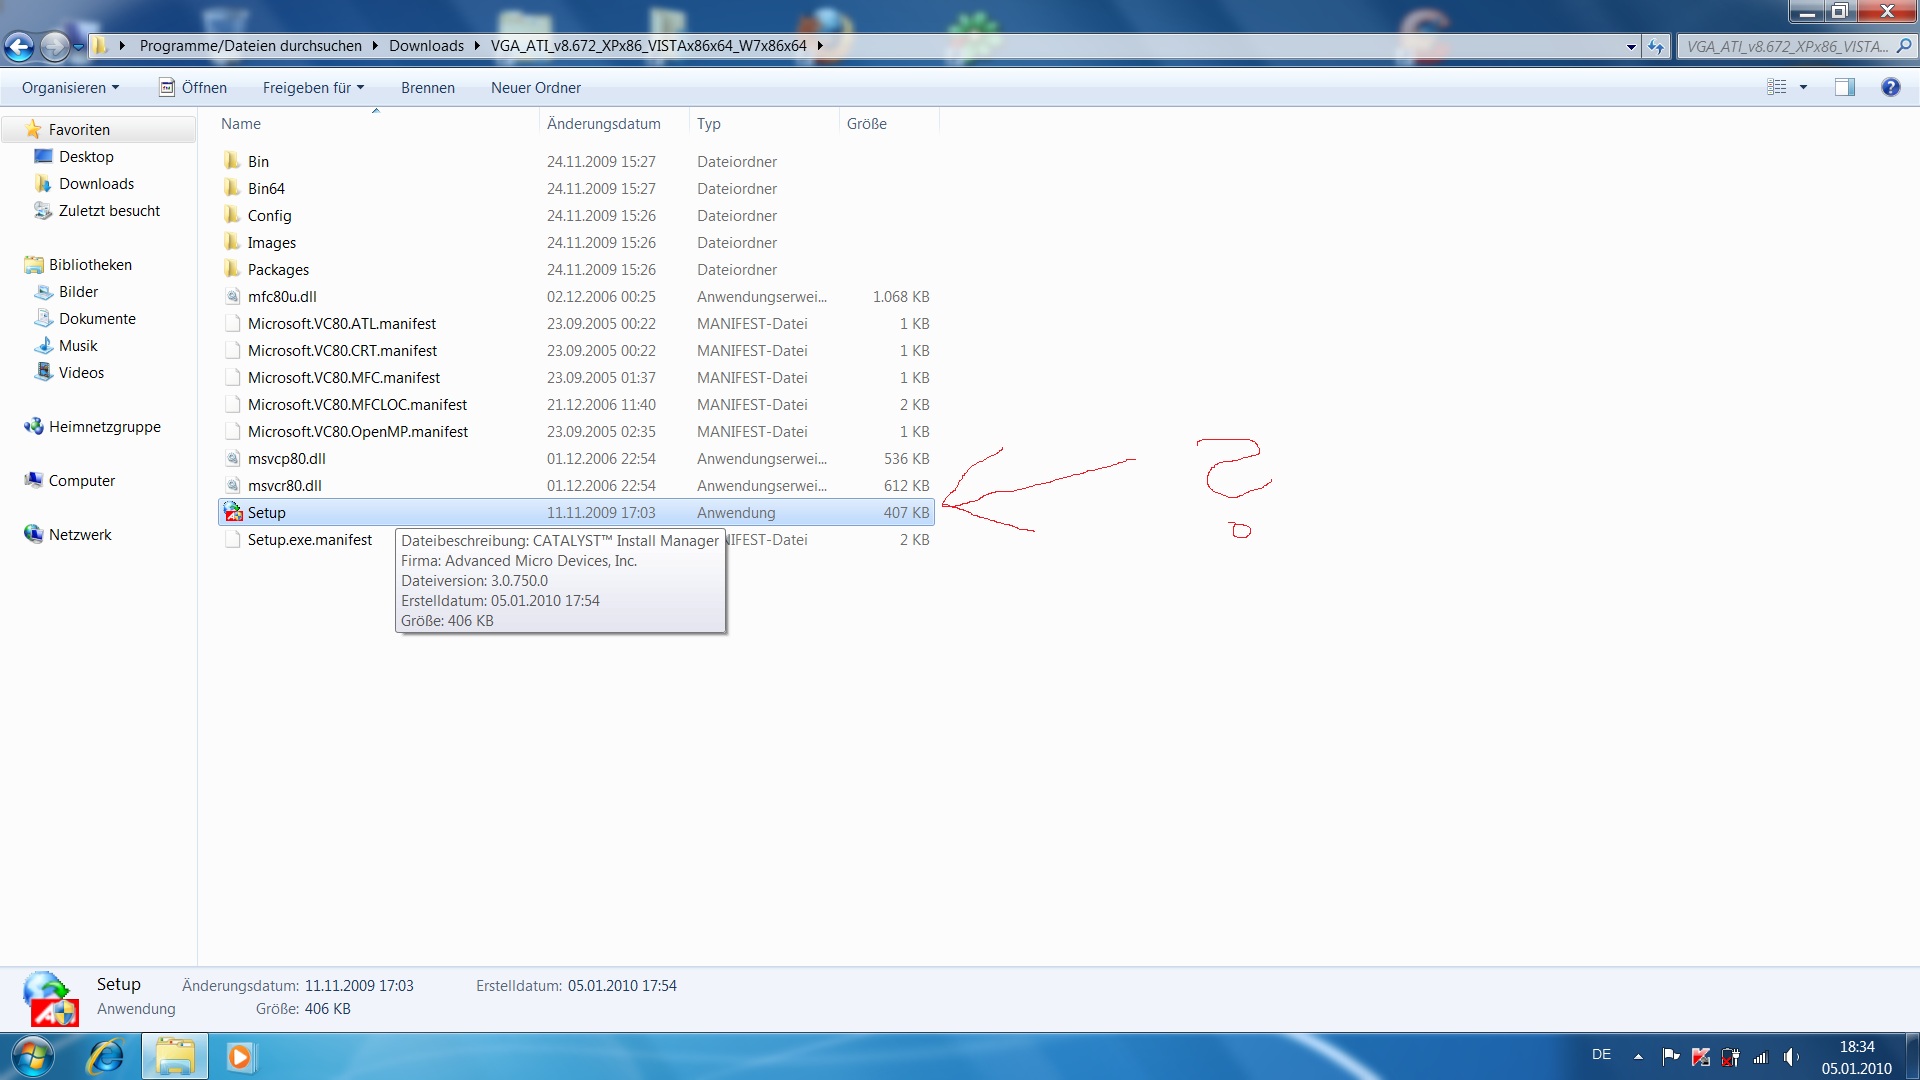Sort files by Änderungsdatum column header

pyautogui.click(x=604, y=124)
